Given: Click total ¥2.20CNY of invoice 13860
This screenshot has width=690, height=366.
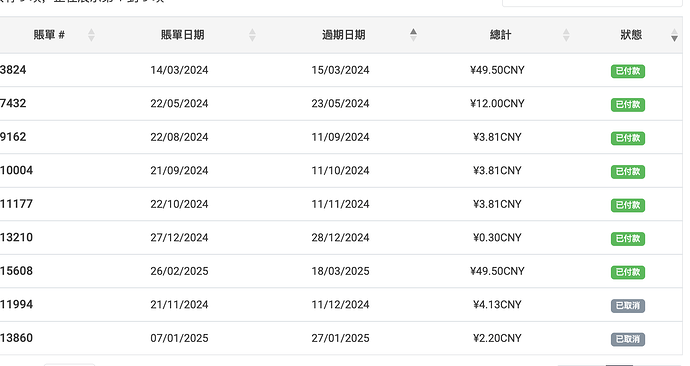Looking at the screenshot, I should click(x=497, y=338).
